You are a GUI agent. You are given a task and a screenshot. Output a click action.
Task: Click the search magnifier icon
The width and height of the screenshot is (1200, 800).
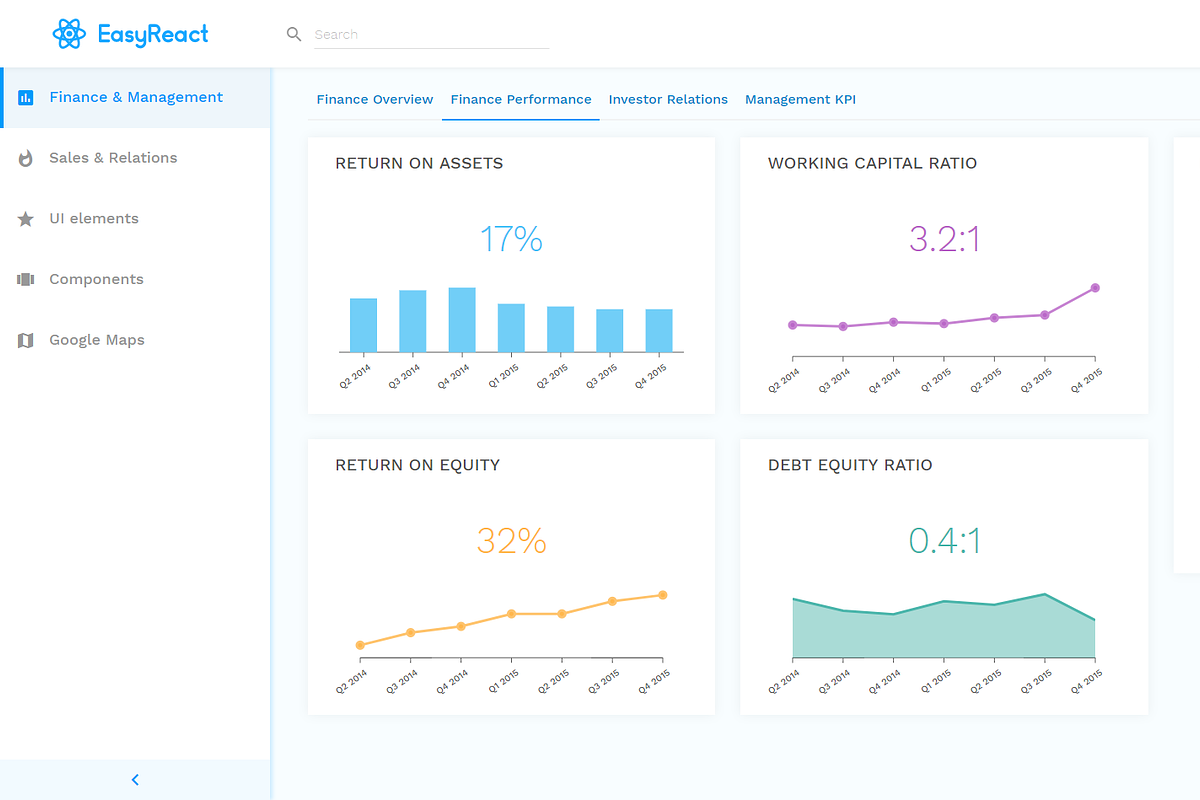[x=294, y=34]
